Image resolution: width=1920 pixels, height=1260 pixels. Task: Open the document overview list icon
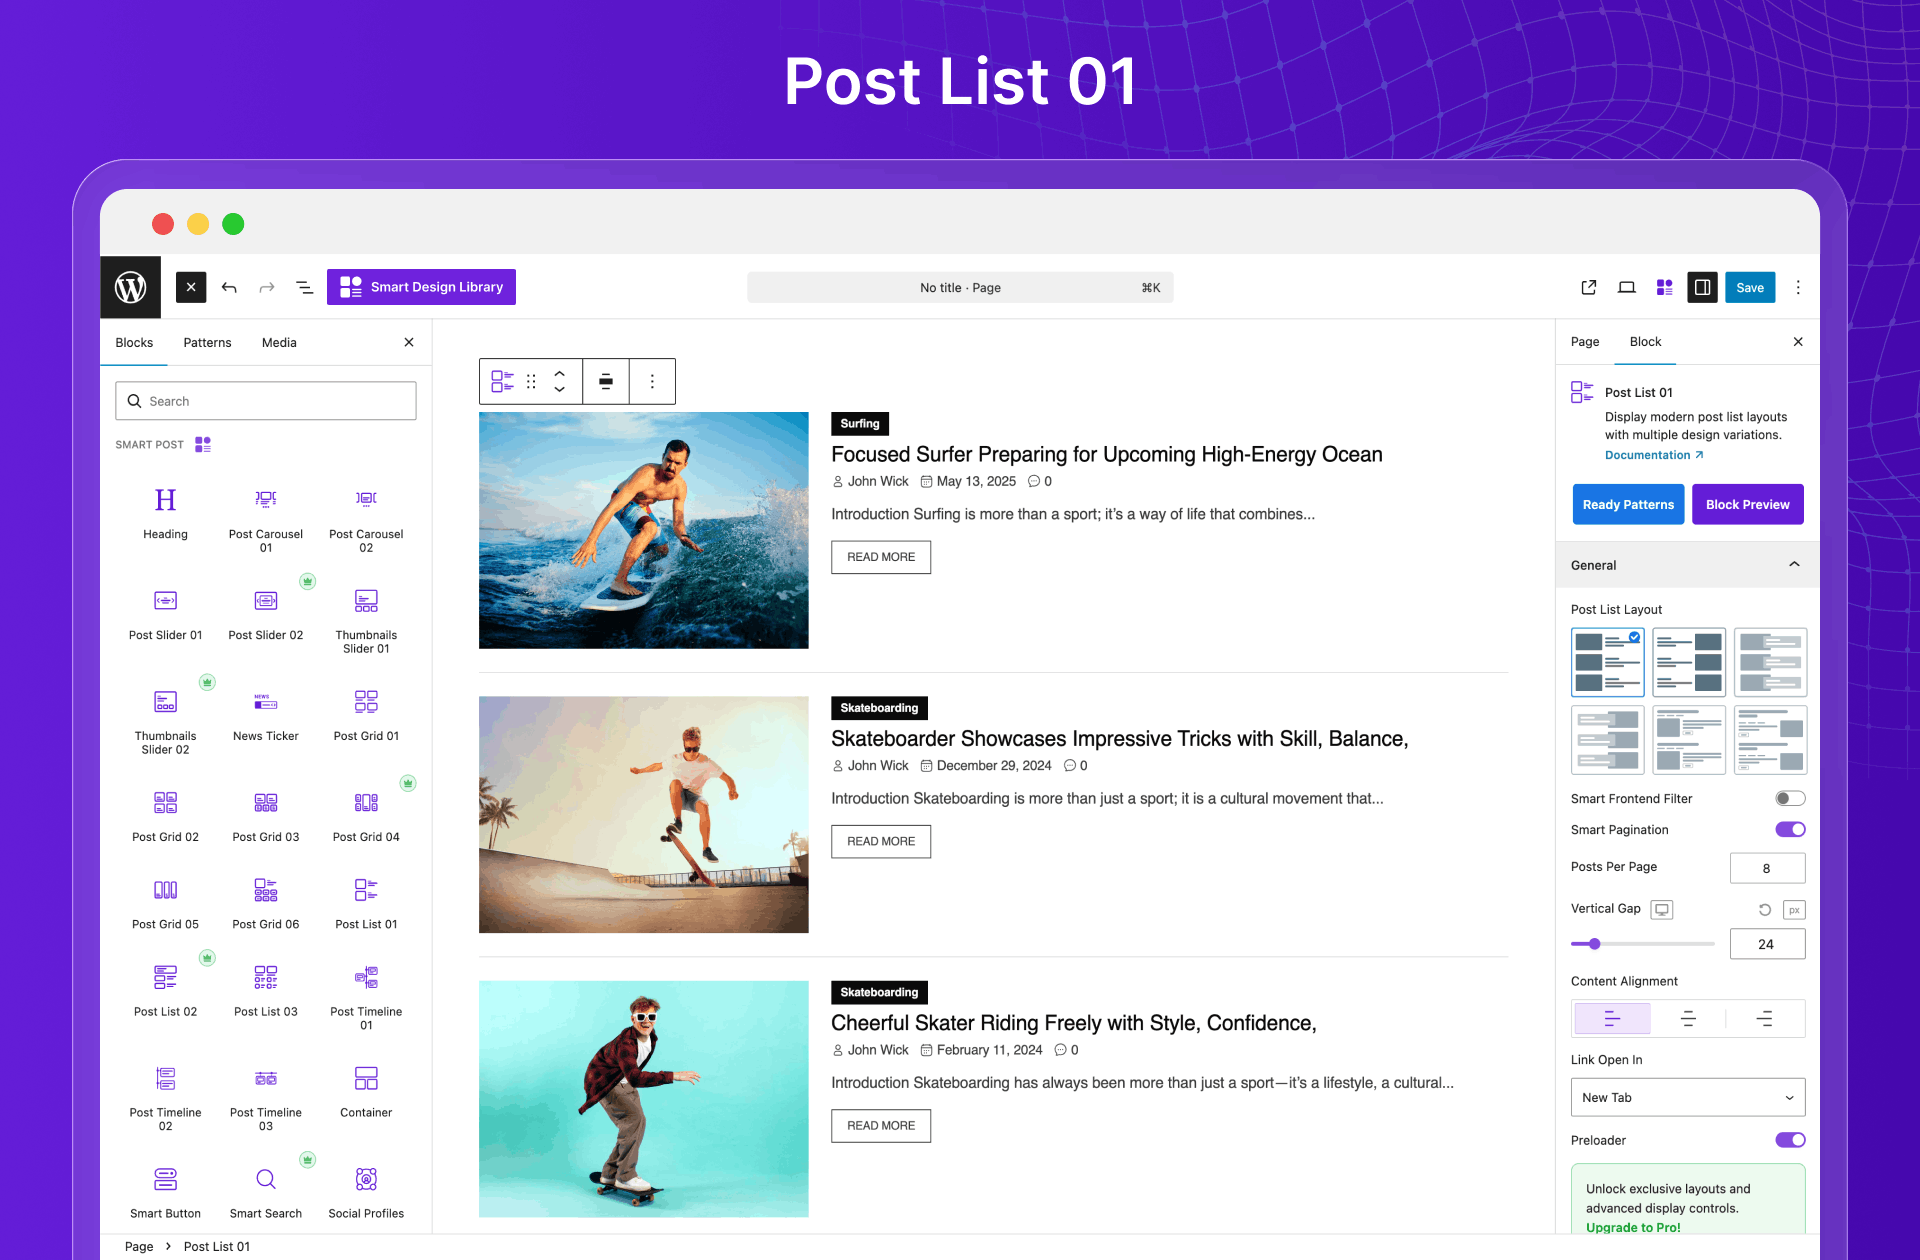(x=305, y=288)
